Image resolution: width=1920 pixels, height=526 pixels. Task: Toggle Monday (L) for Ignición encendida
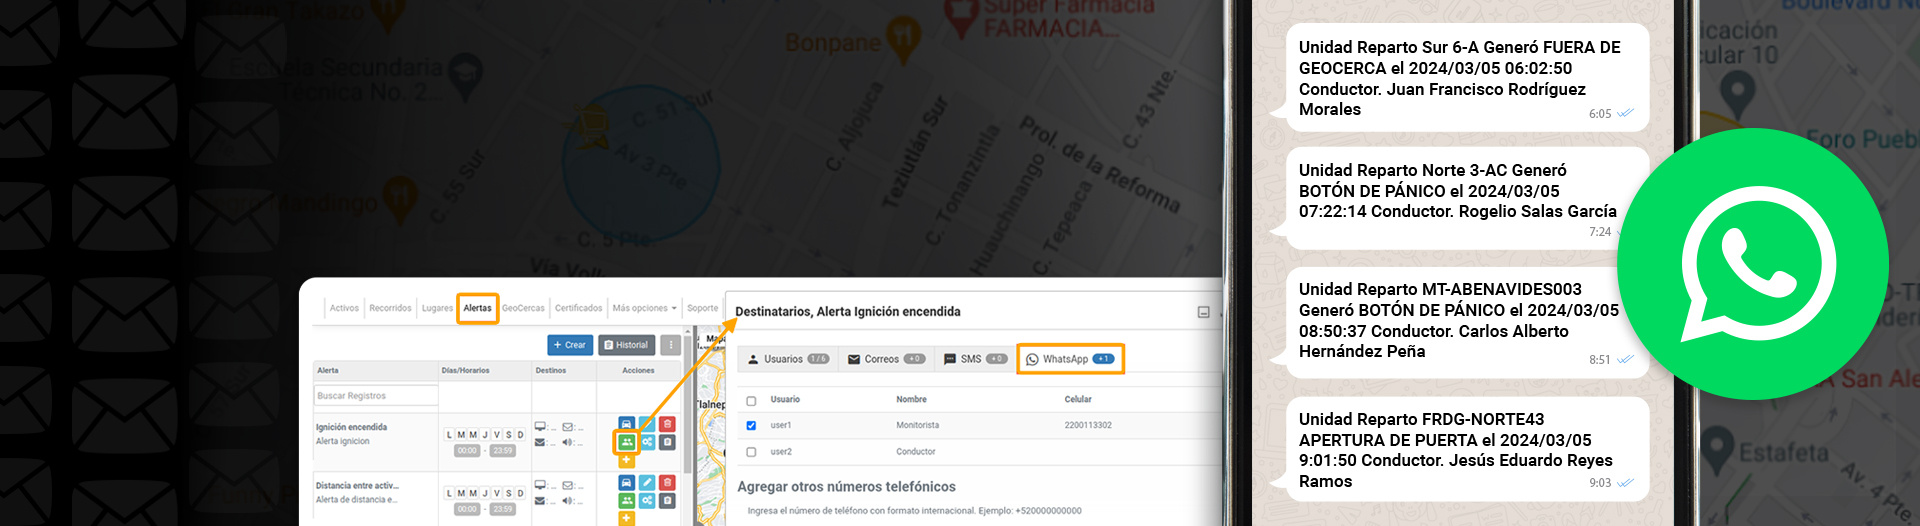(450, 435)
